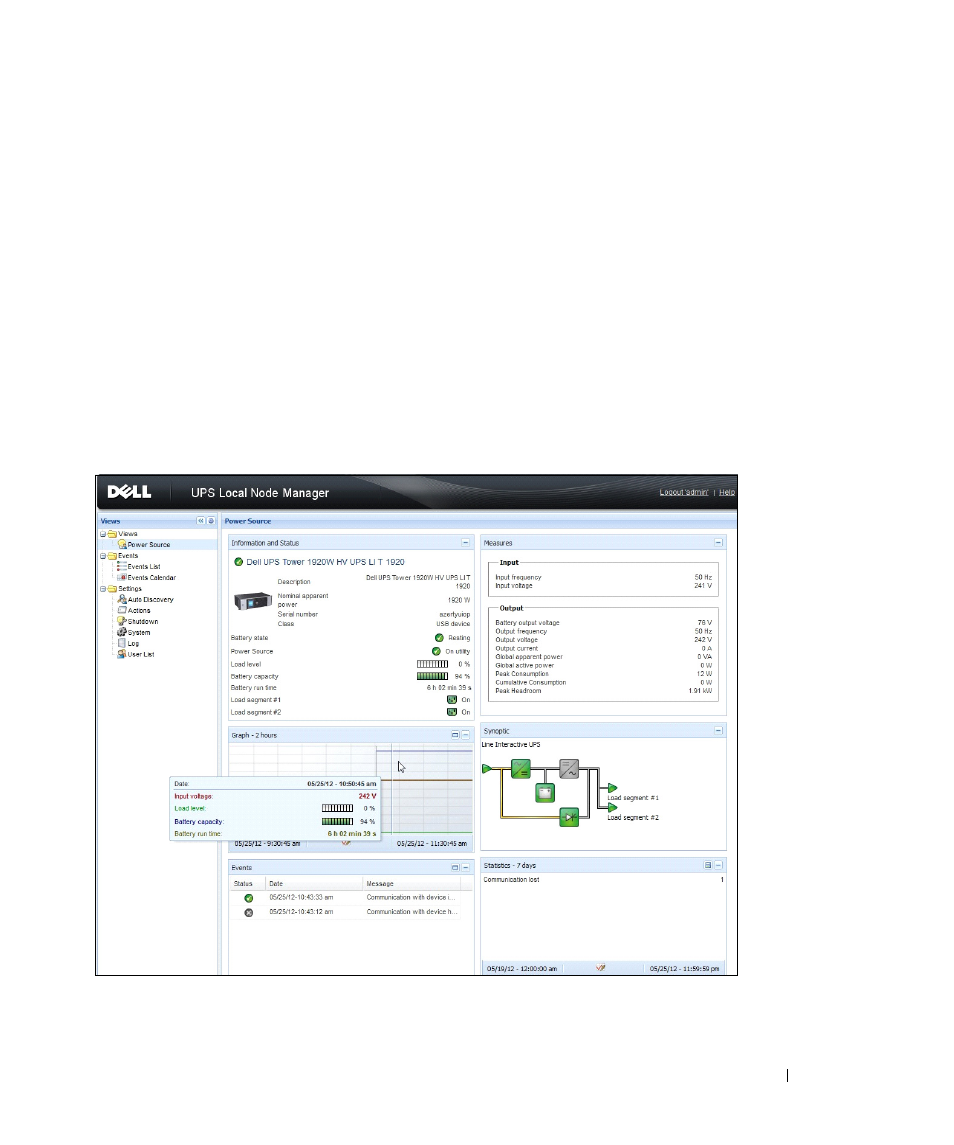
Task: Open Events List in tree
Action: point(144,566)
